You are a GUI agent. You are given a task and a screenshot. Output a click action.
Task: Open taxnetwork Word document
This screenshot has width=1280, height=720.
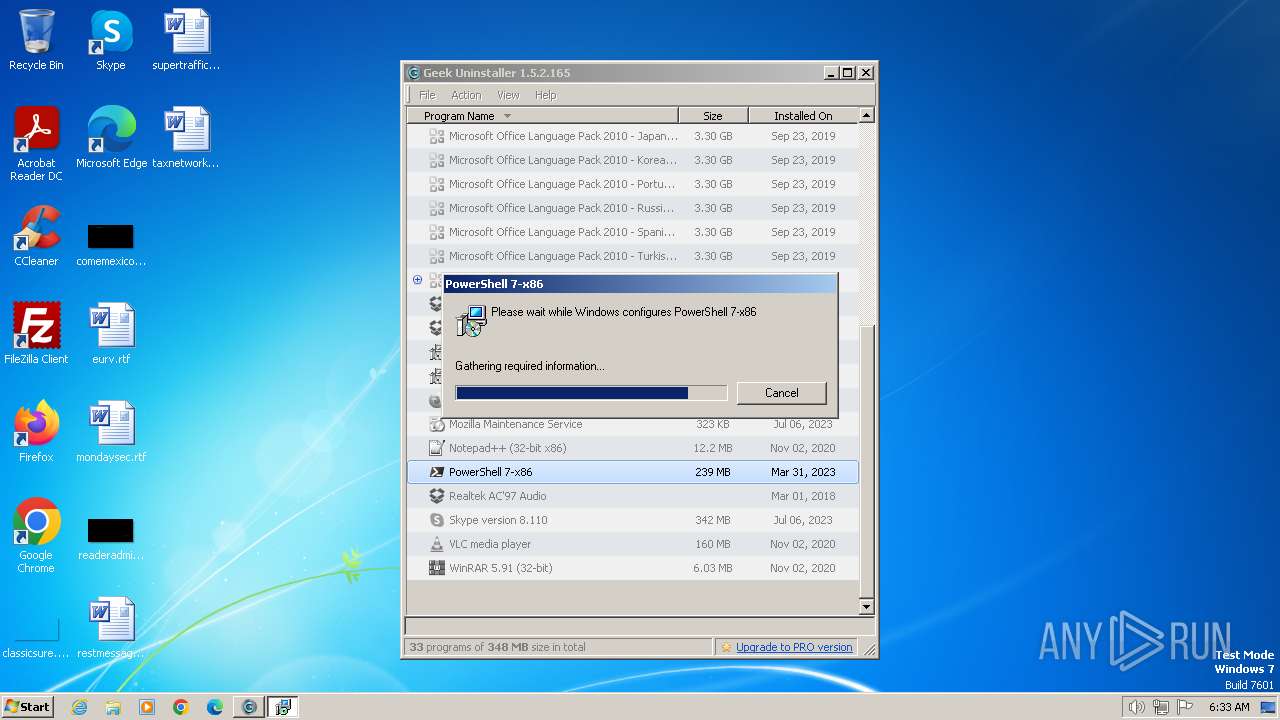(x=186, y=139)
